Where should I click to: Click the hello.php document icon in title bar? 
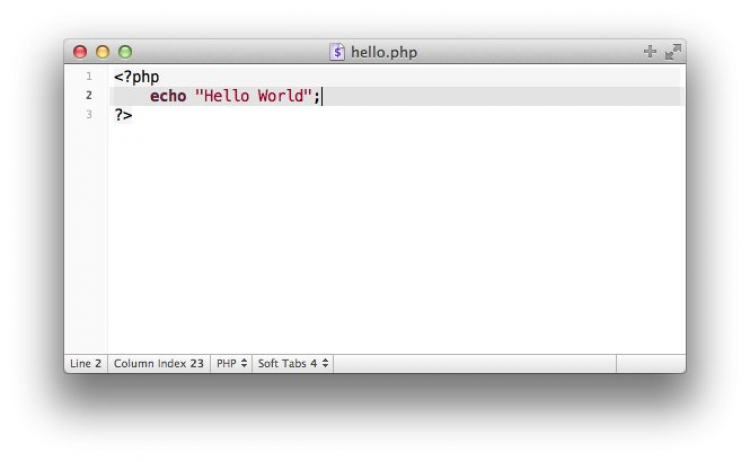(x=337, y=52)
